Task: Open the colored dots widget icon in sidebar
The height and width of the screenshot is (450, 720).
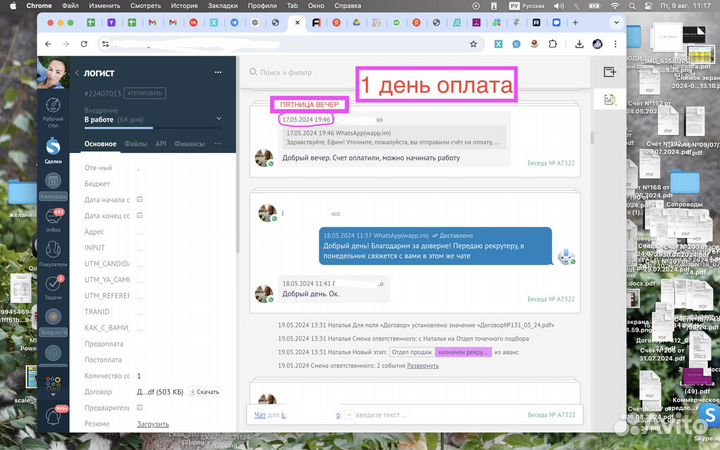Action: pos(53,384)
